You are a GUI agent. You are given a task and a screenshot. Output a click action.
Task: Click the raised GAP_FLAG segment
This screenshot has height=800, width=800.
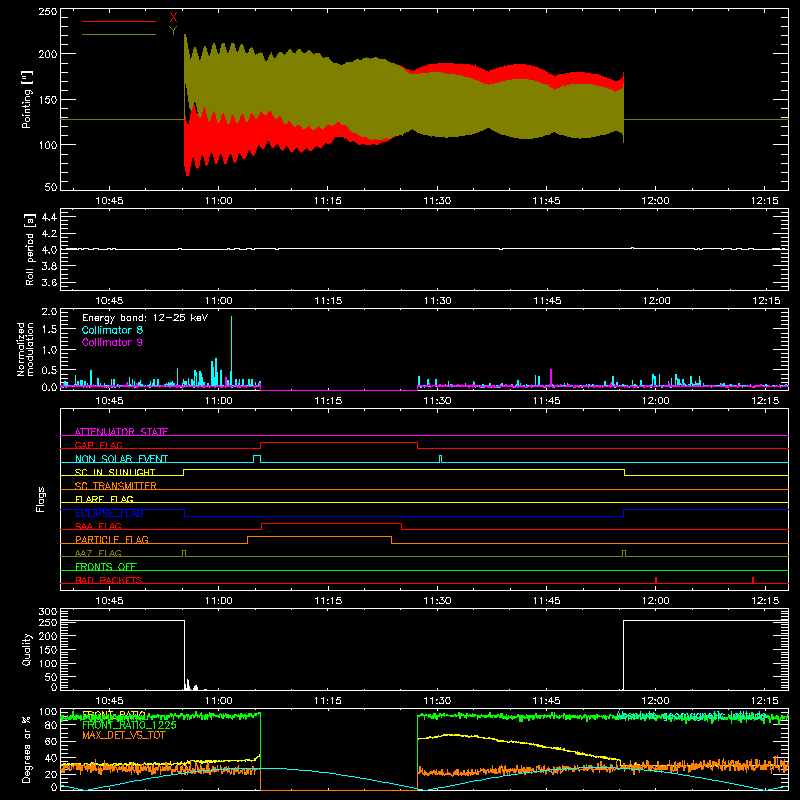click(339, 443)
